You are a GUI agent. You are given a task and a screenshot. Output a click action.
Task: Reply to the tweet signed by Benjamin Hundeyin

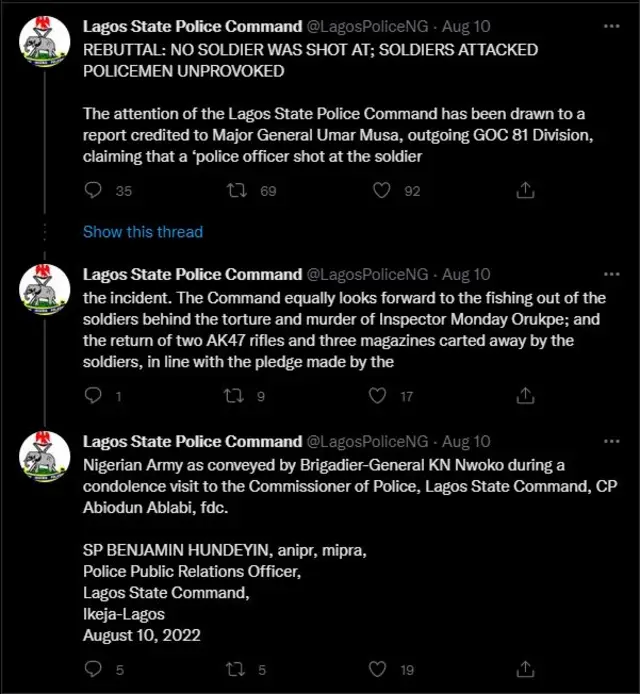tap(93, 670)
